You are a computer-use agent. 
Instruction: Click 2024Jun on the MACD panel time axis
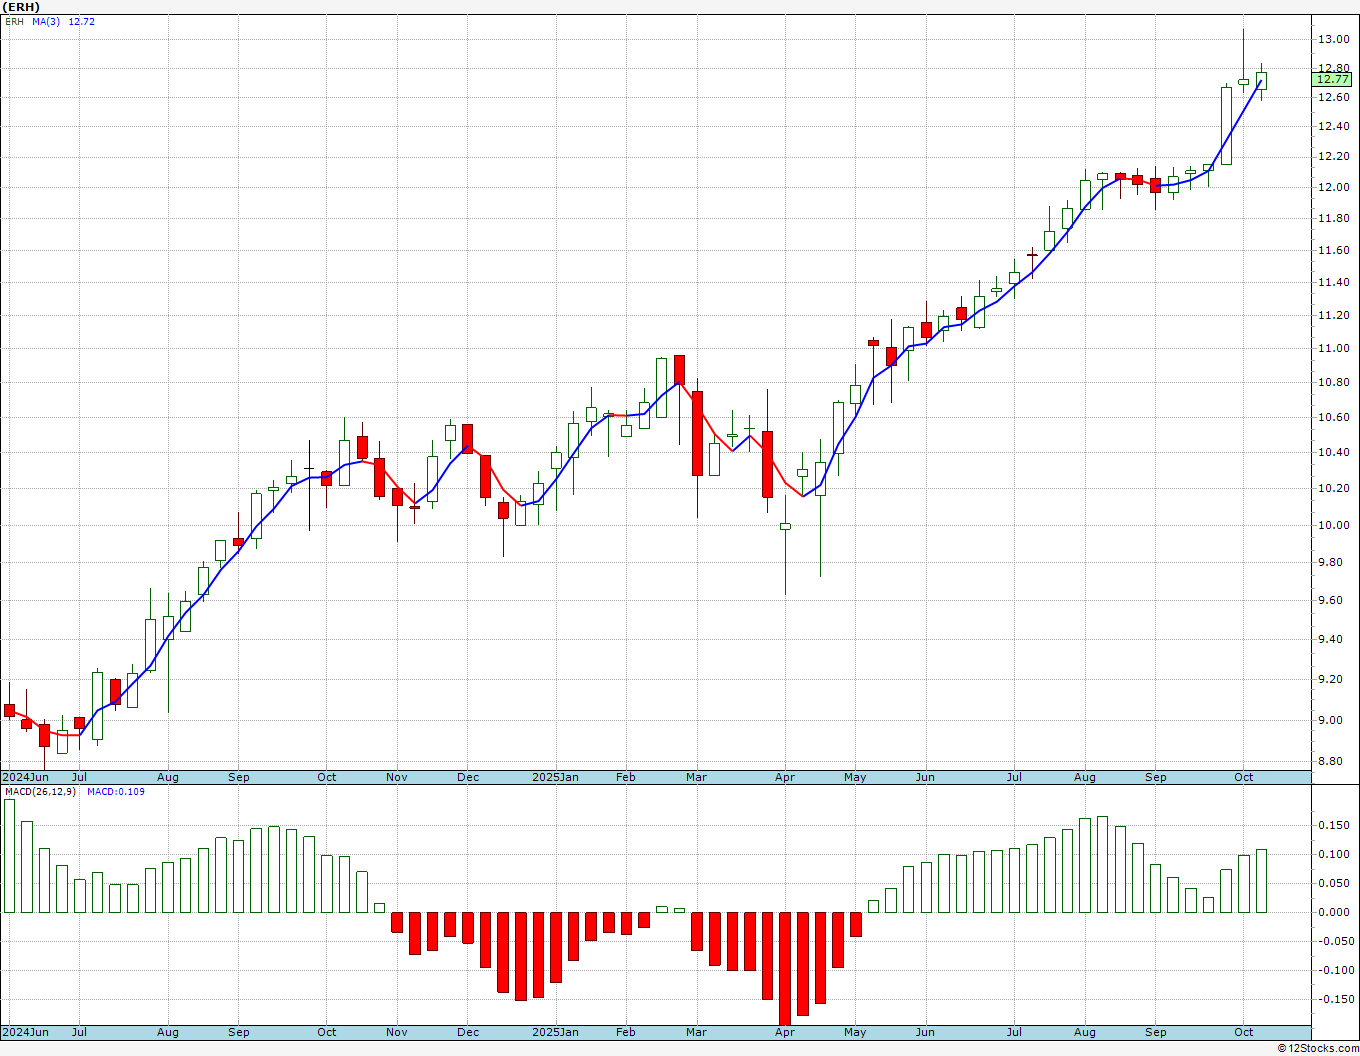tap(25, 1032)
